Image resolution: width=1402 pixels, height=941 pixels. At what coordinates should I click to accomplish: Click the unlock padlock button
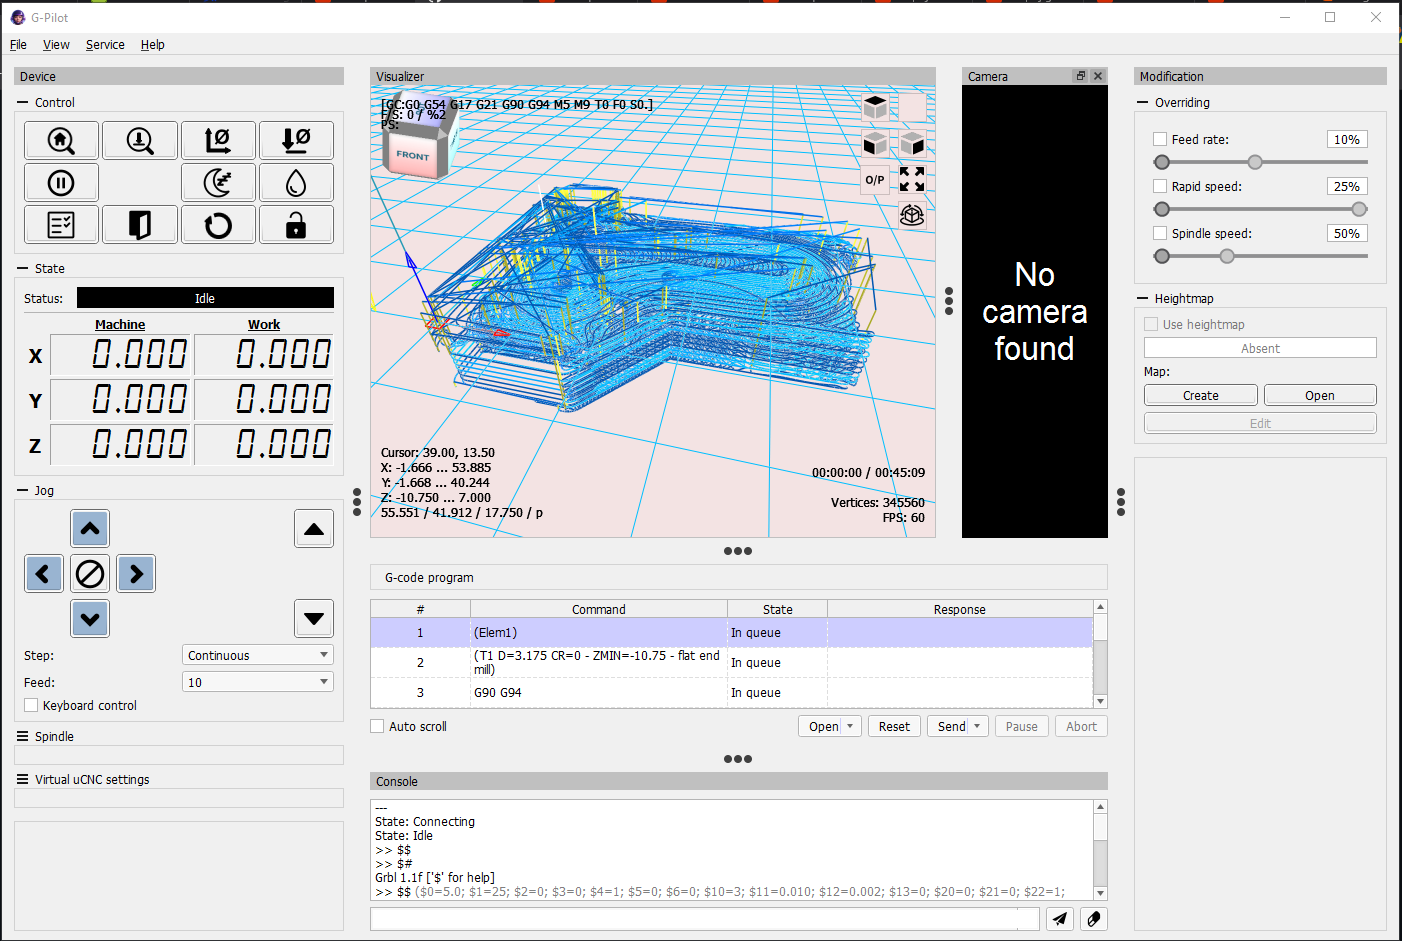[x=296, y=226]
